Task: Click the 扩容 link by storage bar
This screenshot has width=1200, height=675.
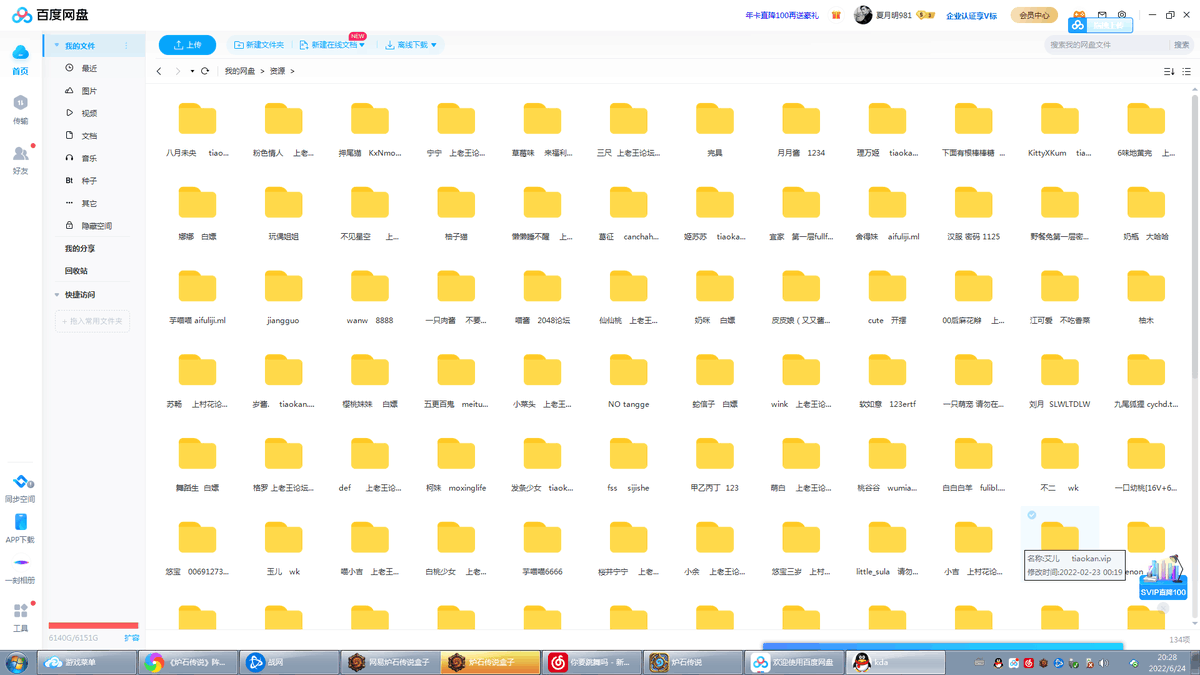Action: tap(131, 637)
